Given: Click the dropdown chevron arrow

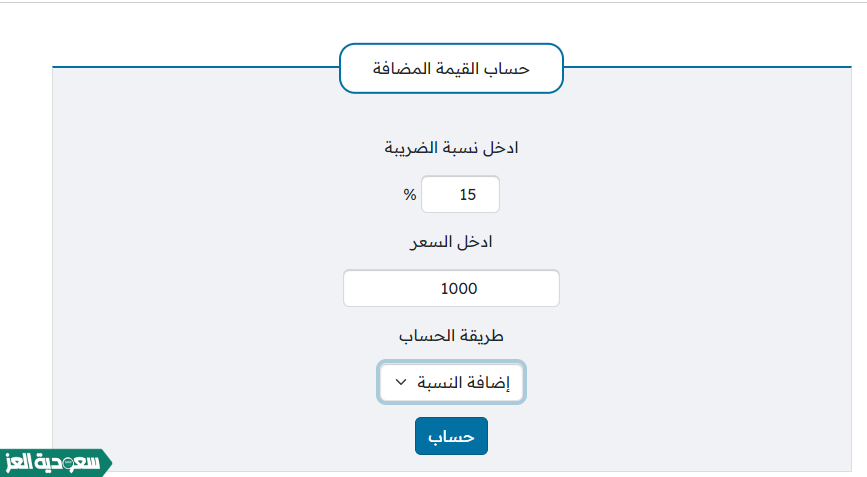Looking at the screenshot, I should (x=400, y=382).
